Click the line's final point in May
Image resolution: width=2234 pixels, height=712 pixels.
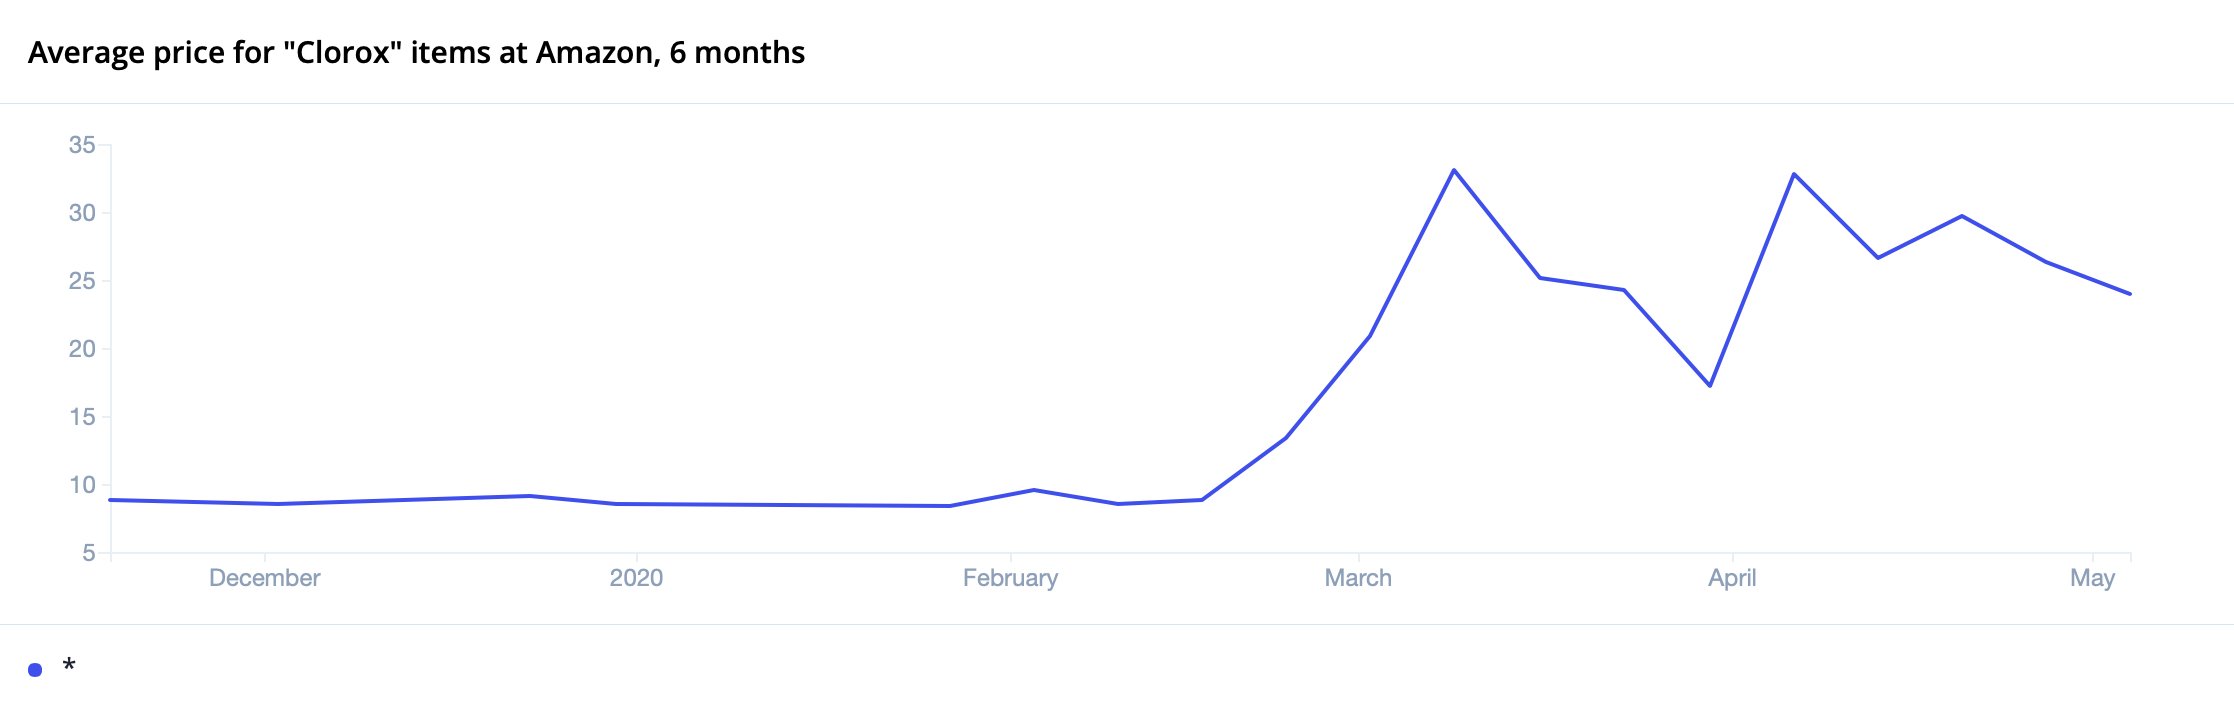point(2130,294)
